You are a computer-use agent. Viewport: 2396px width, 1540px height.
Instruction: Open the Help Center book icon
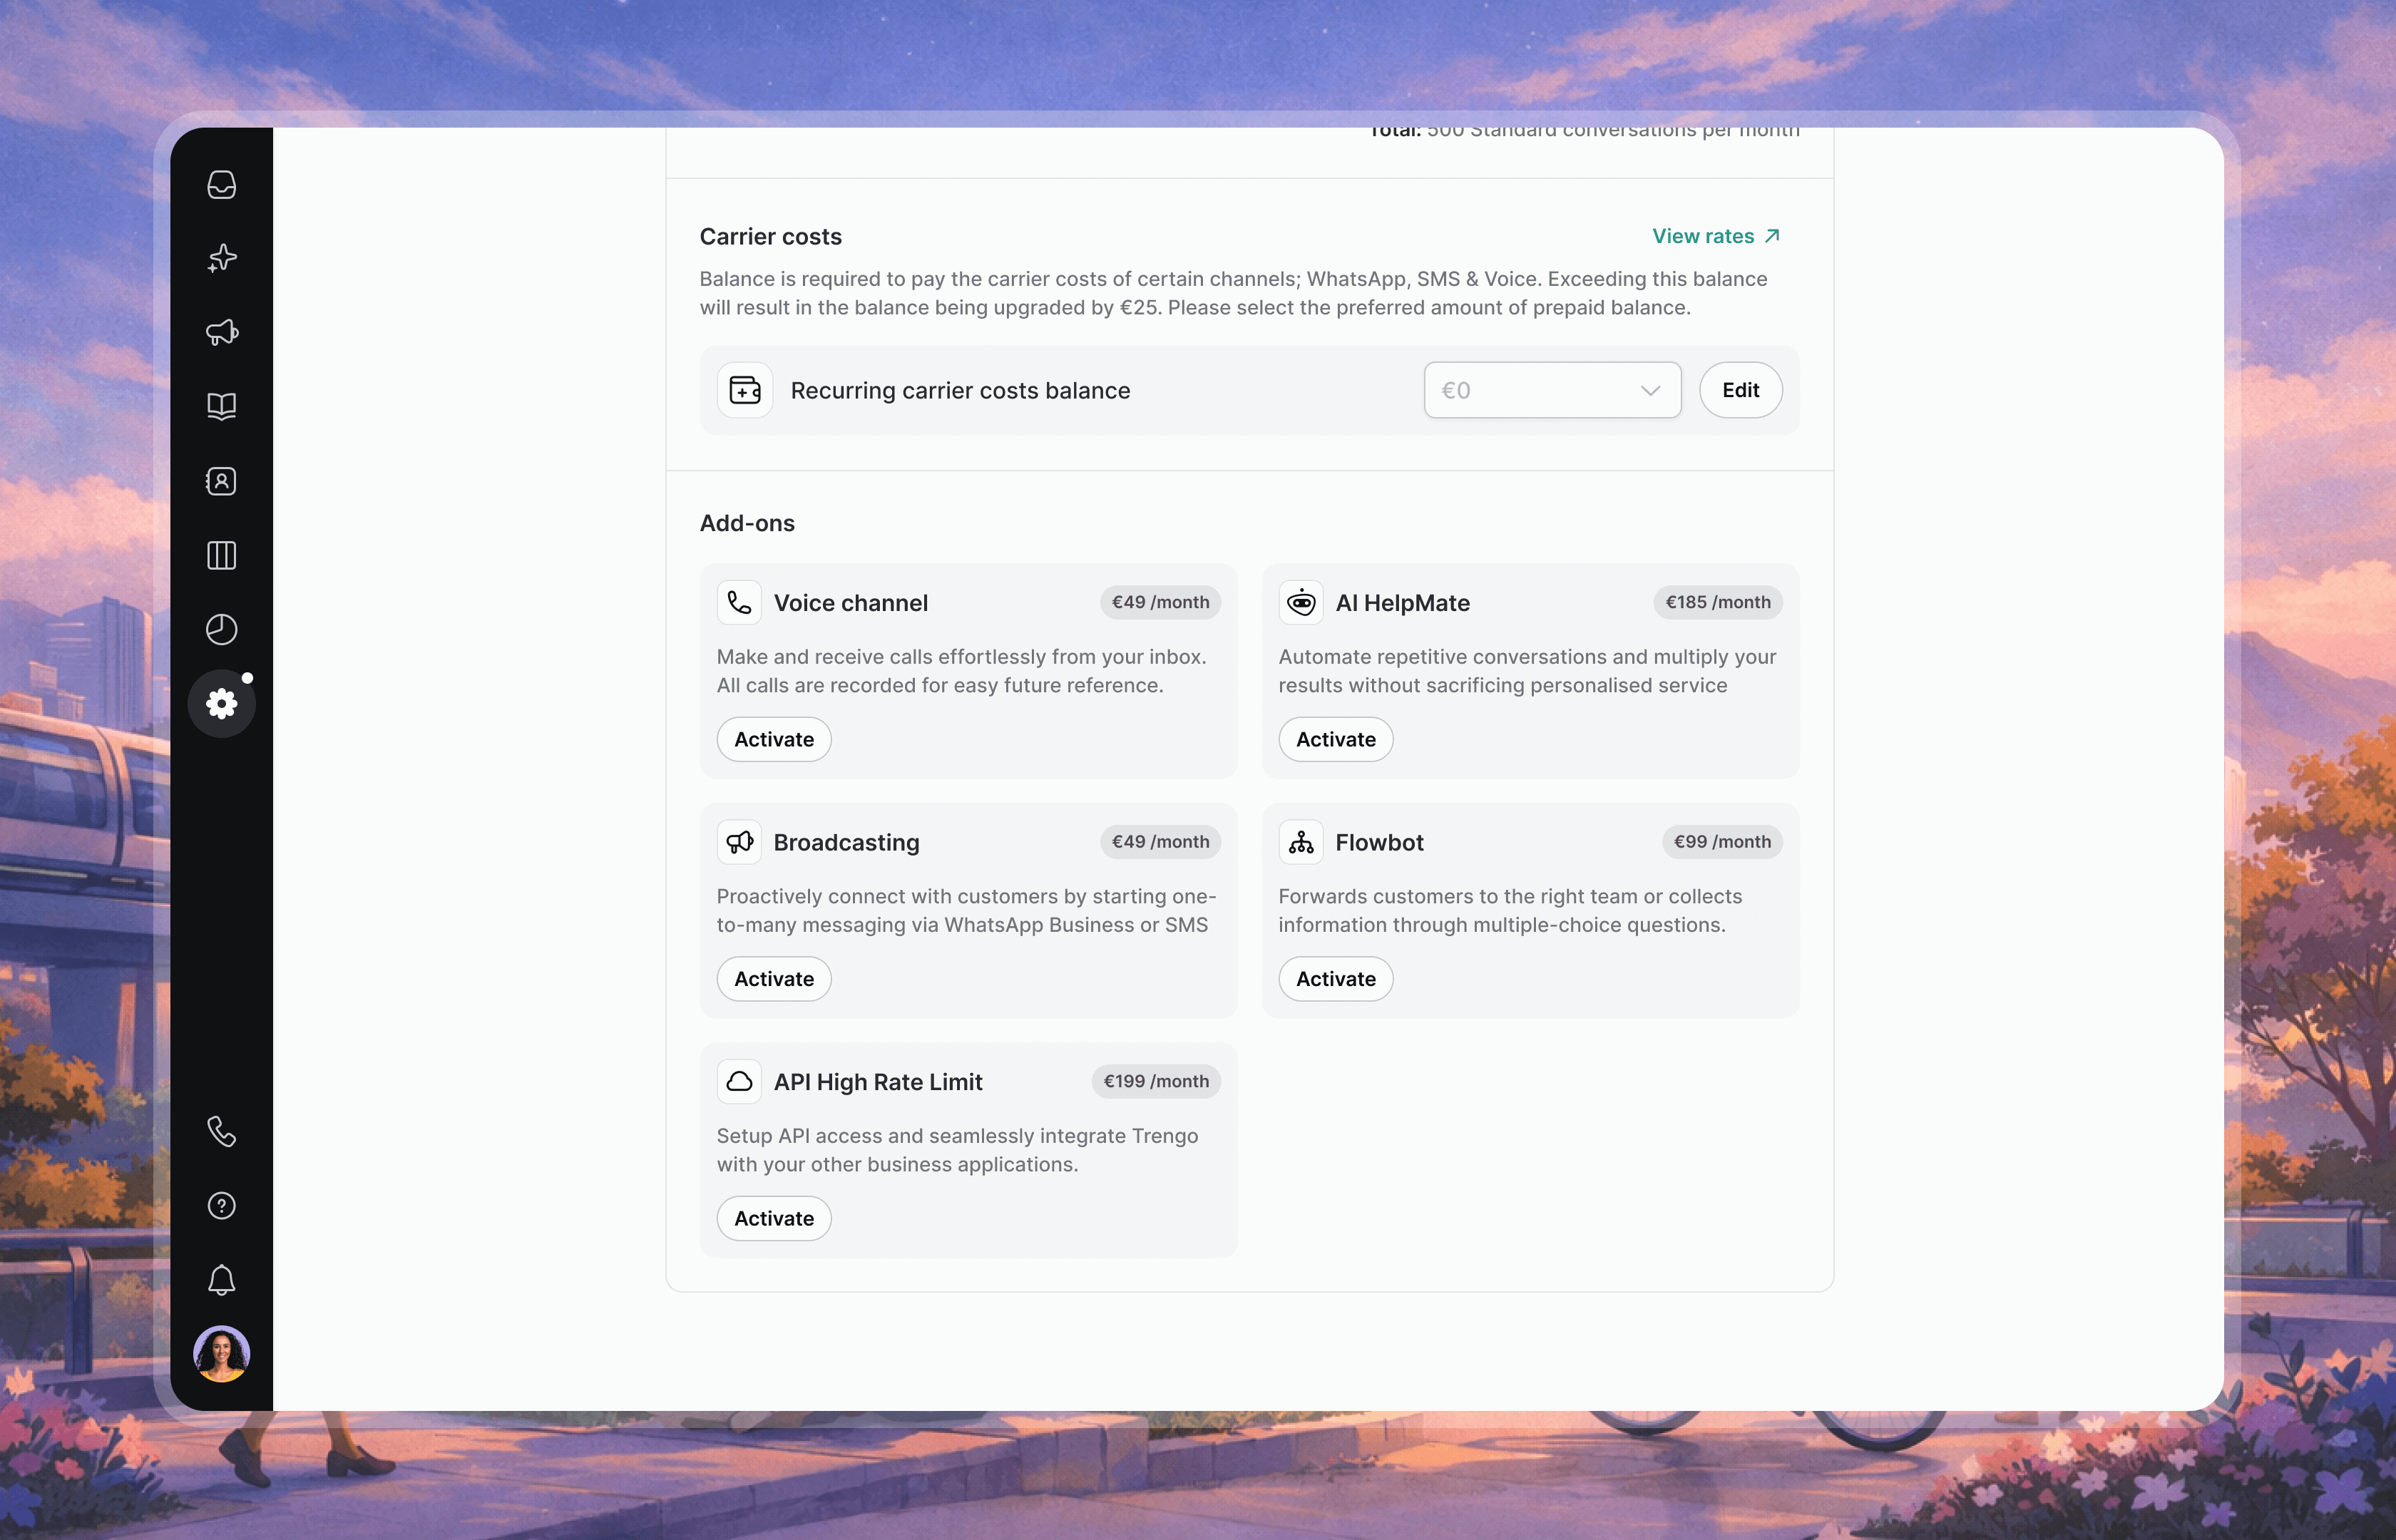[x=221, y=406]
